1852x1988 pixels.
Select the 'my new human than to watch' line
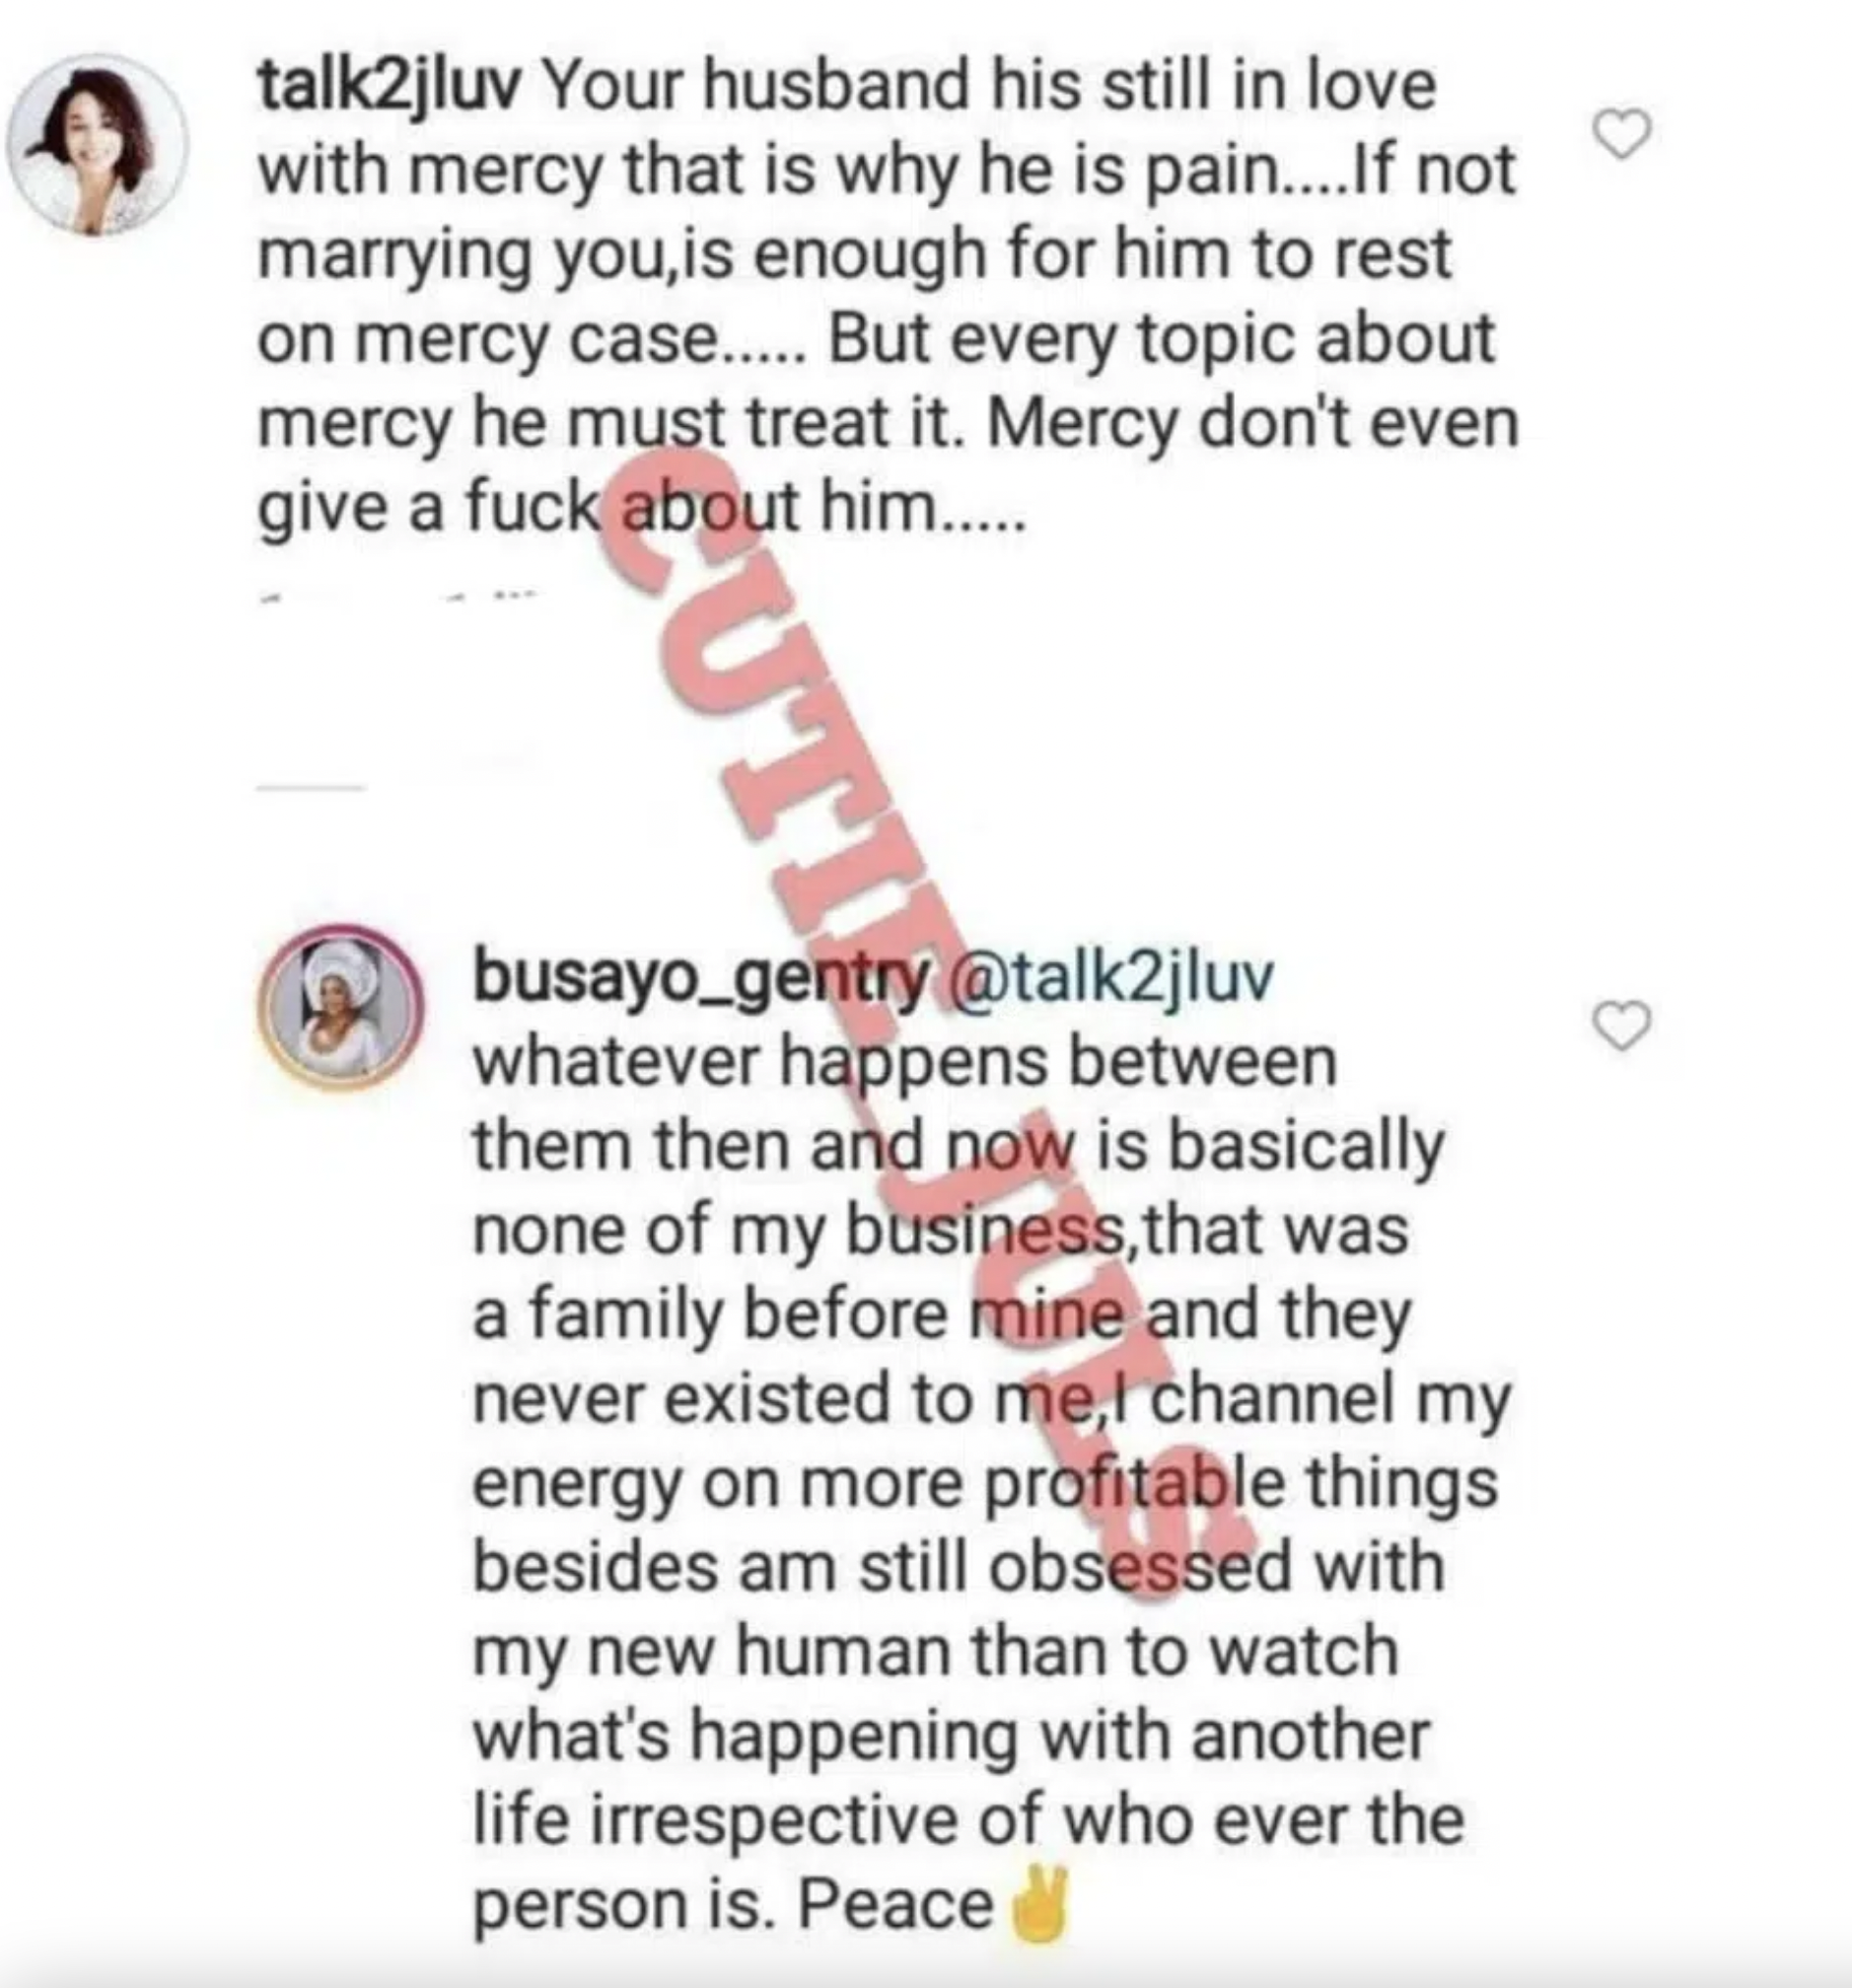tap(935, 1652)
